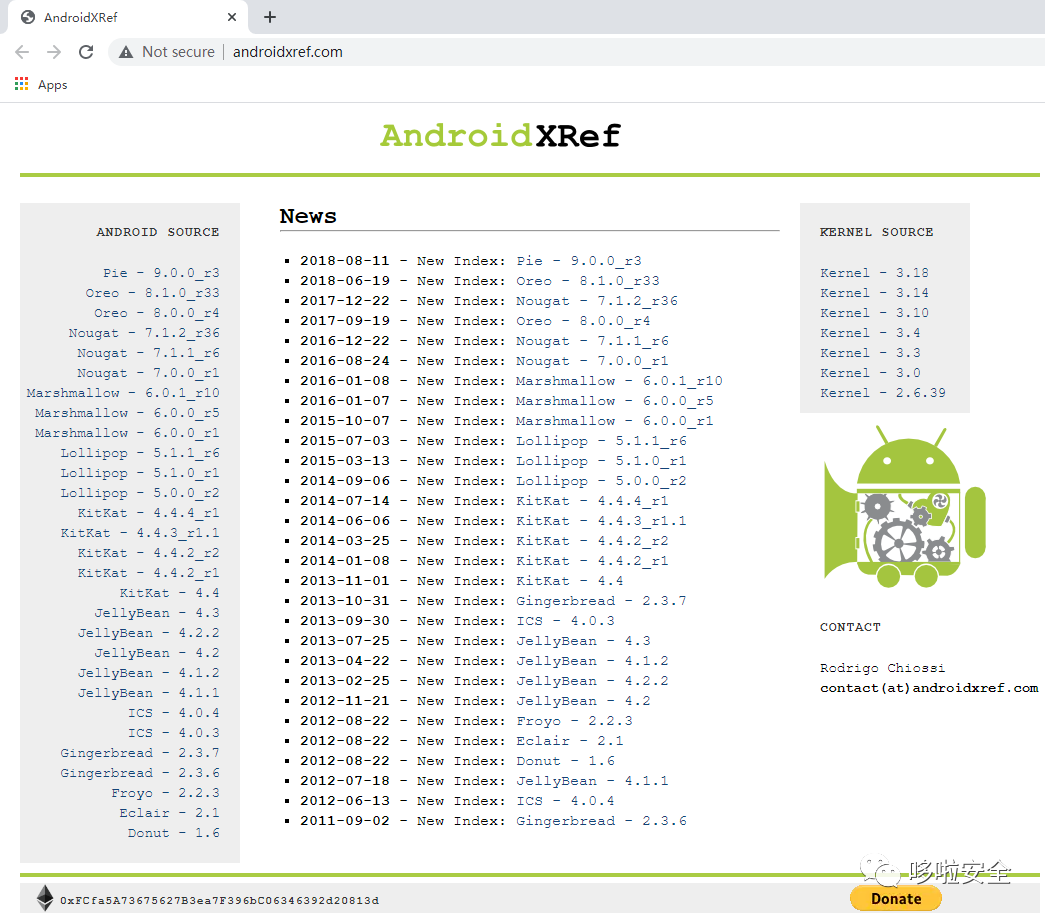1045x918 pixels.
Task: Reload the page with refresh icon
Action: pos(86,52)
